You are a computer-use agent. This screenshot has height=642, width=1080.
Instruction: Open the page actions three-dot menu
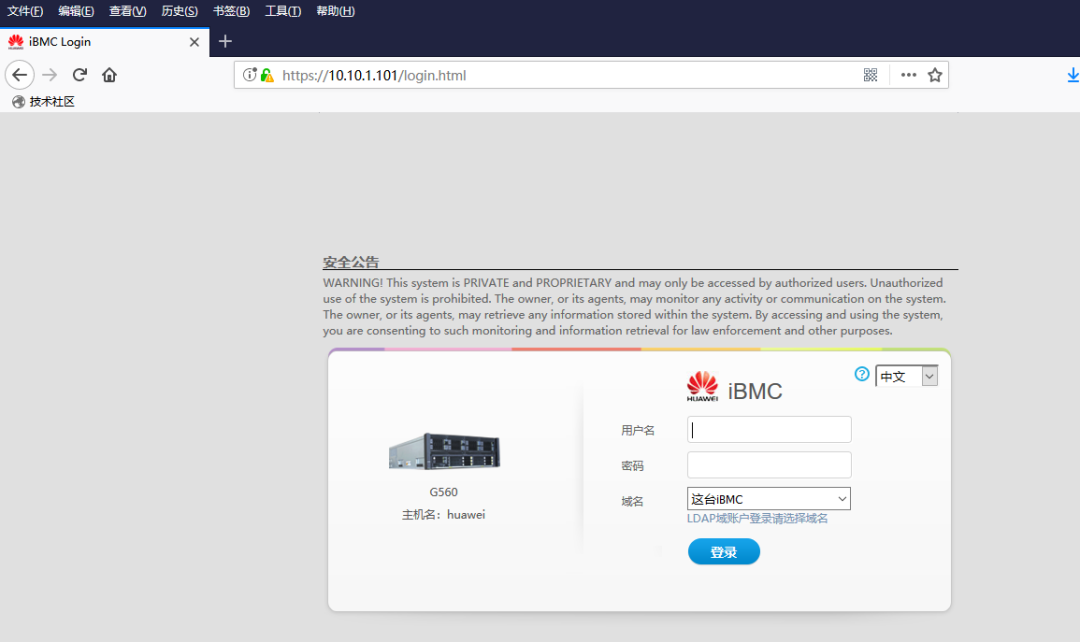point(908,74)
